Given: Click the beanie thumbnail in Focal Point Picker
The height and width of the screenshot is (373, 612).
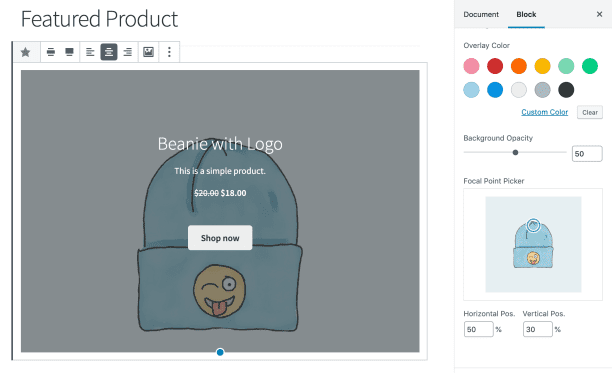Looking at the screenshot, I should point(533,244).
